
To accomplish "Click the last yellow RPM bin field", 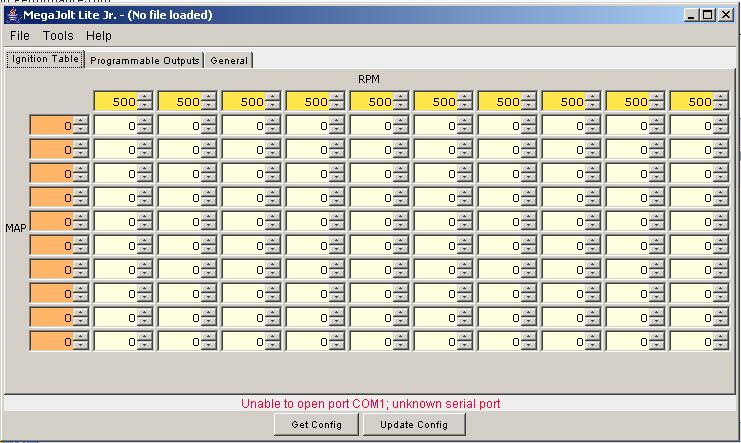I will [692, 102].
